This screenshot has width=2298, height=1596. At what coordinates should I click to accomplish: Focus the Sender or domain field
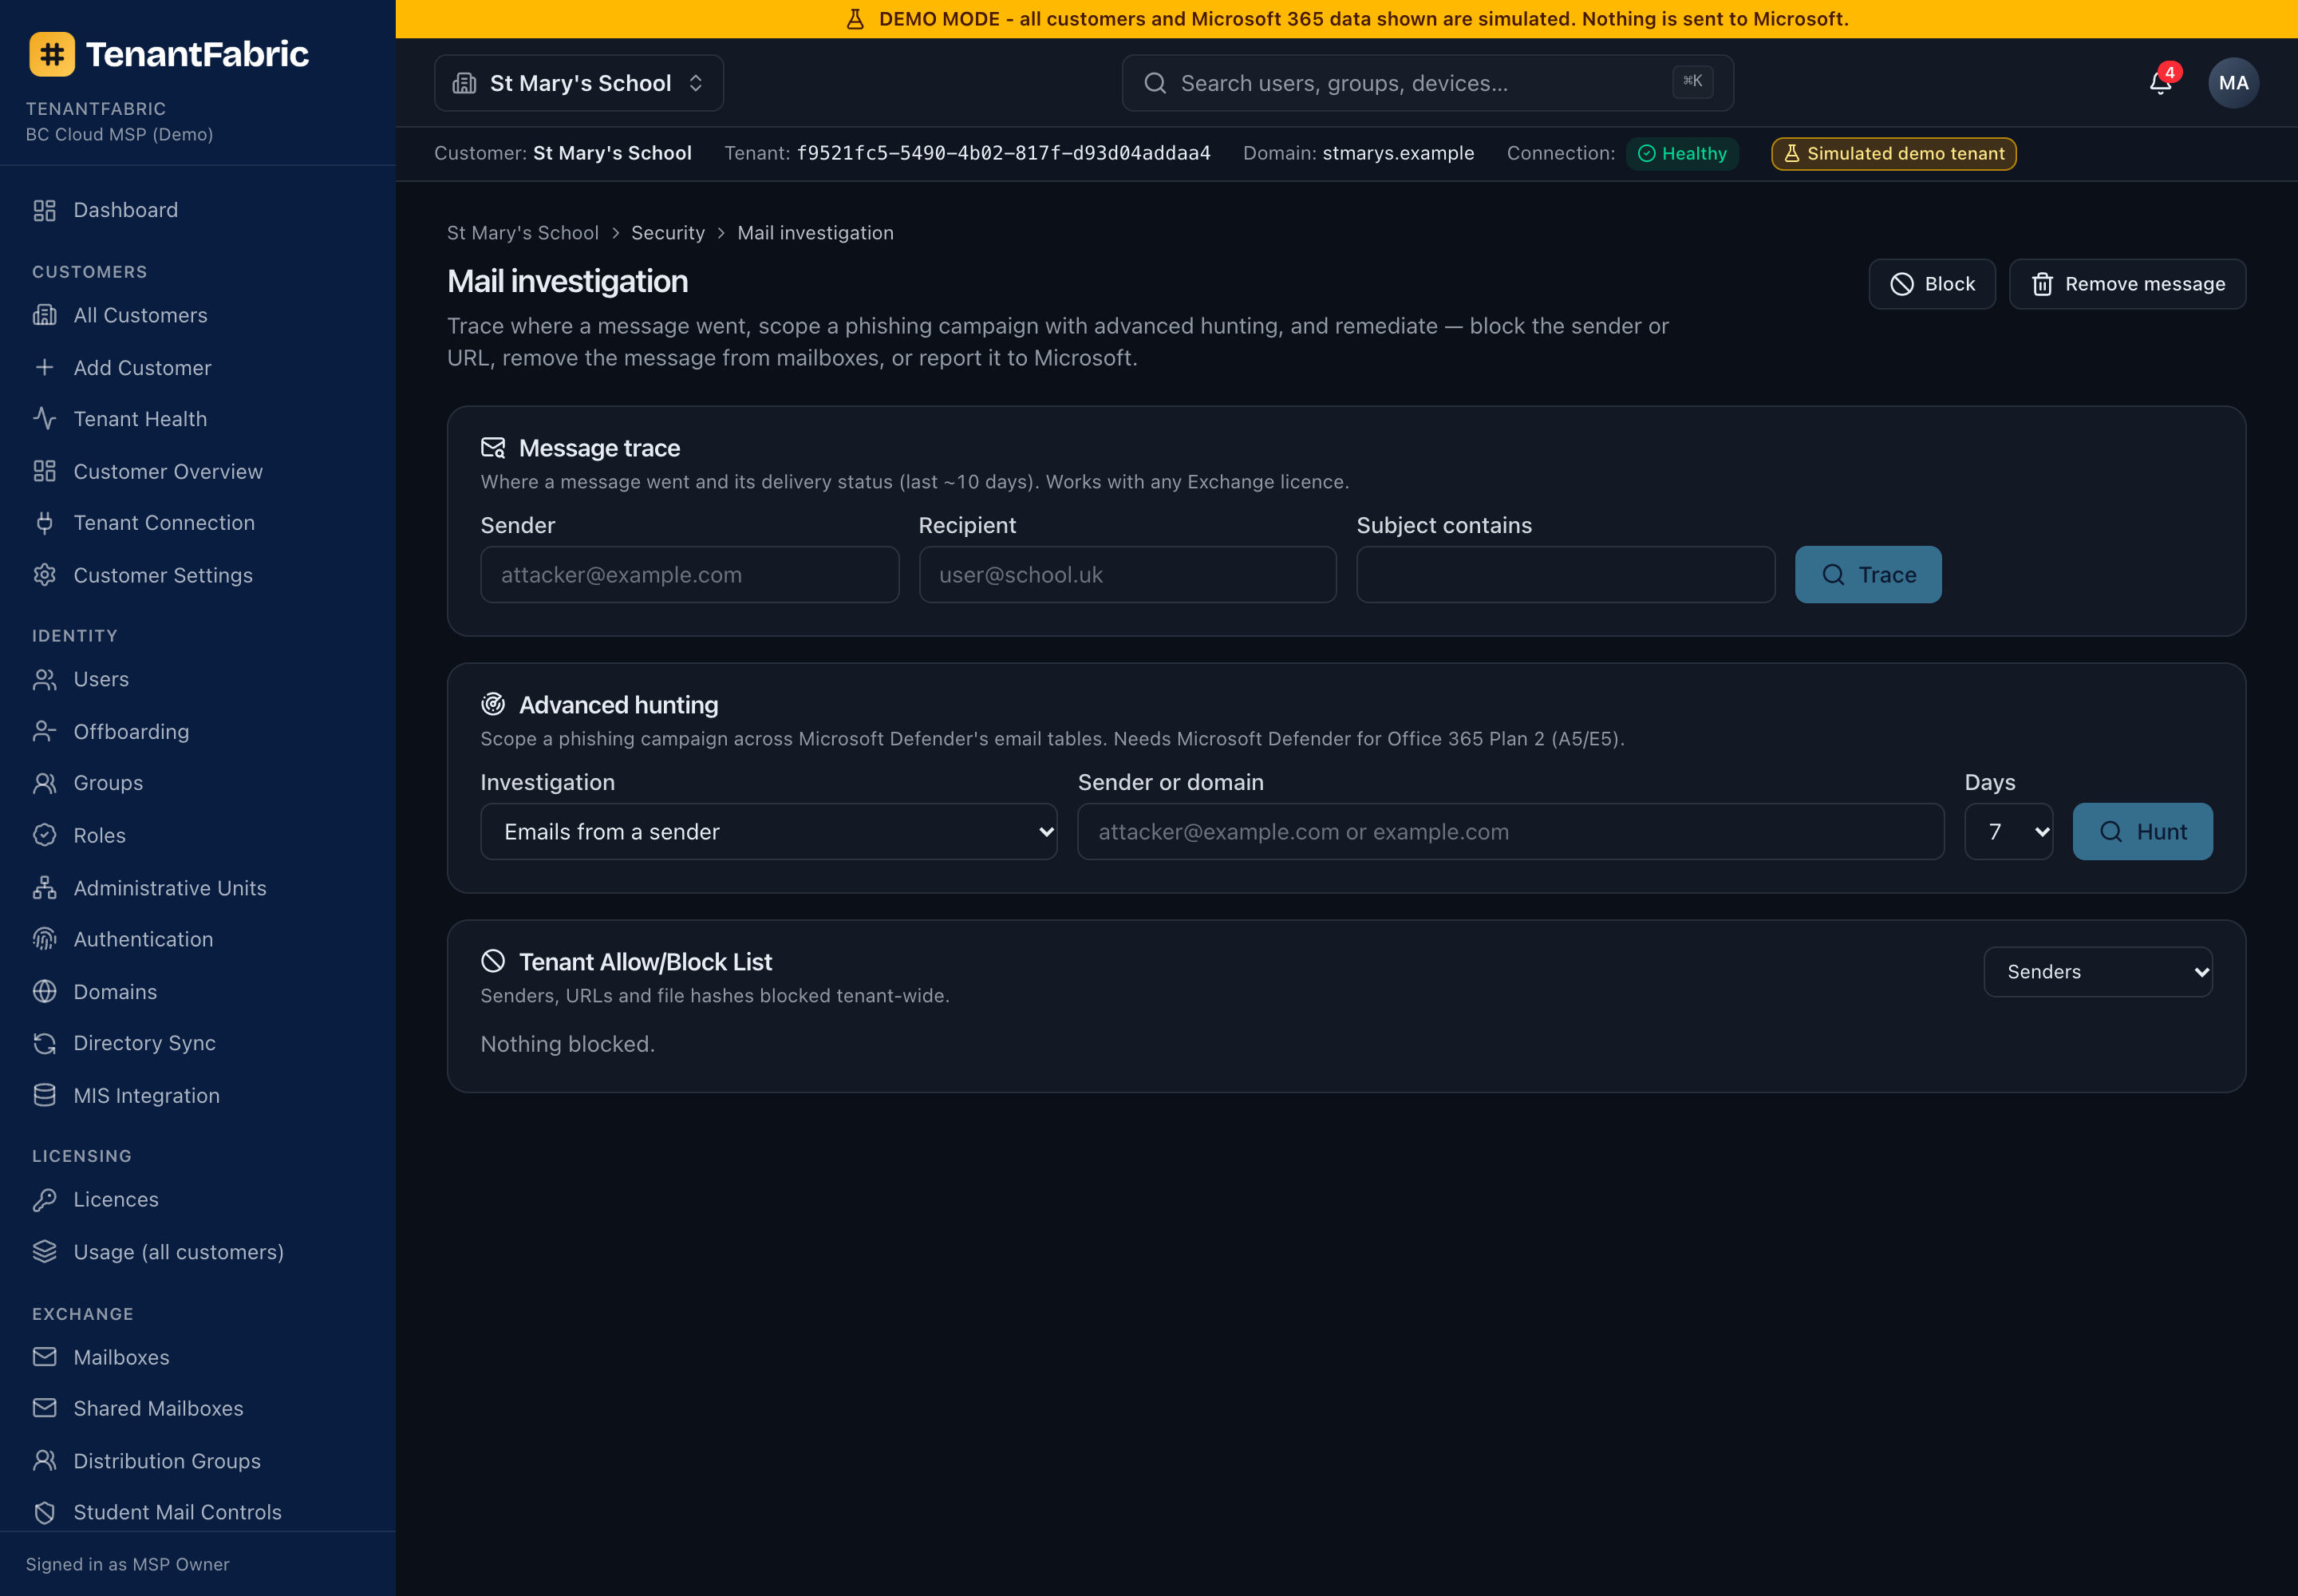pyautogui.click(x=1511, y=831)
